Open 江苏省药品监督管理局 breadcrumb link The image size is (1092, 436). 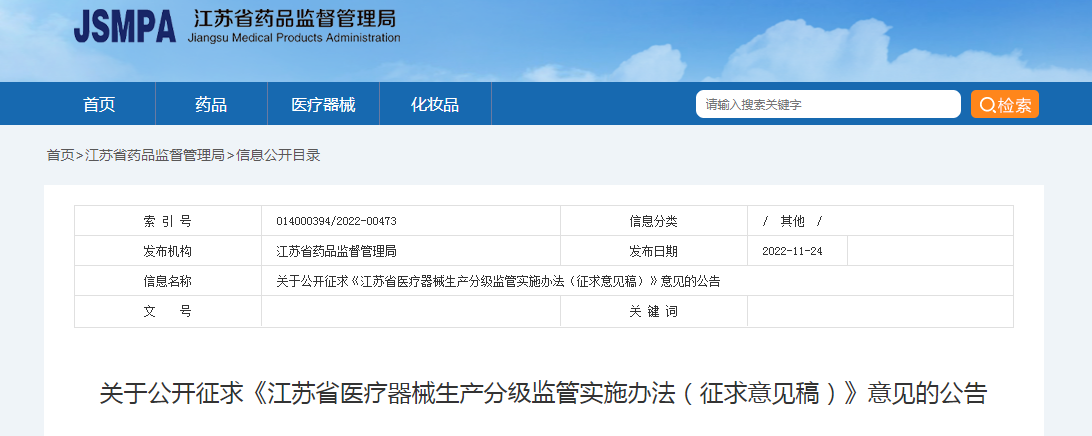coord(155,155)
